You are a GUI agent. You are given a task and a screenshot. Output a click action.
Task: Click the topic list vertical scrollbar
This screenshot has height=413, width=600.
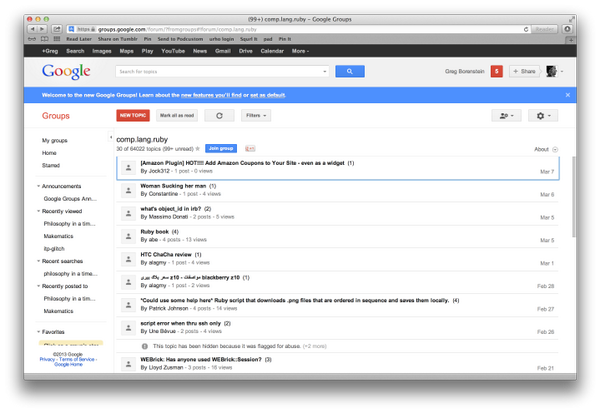574,197
